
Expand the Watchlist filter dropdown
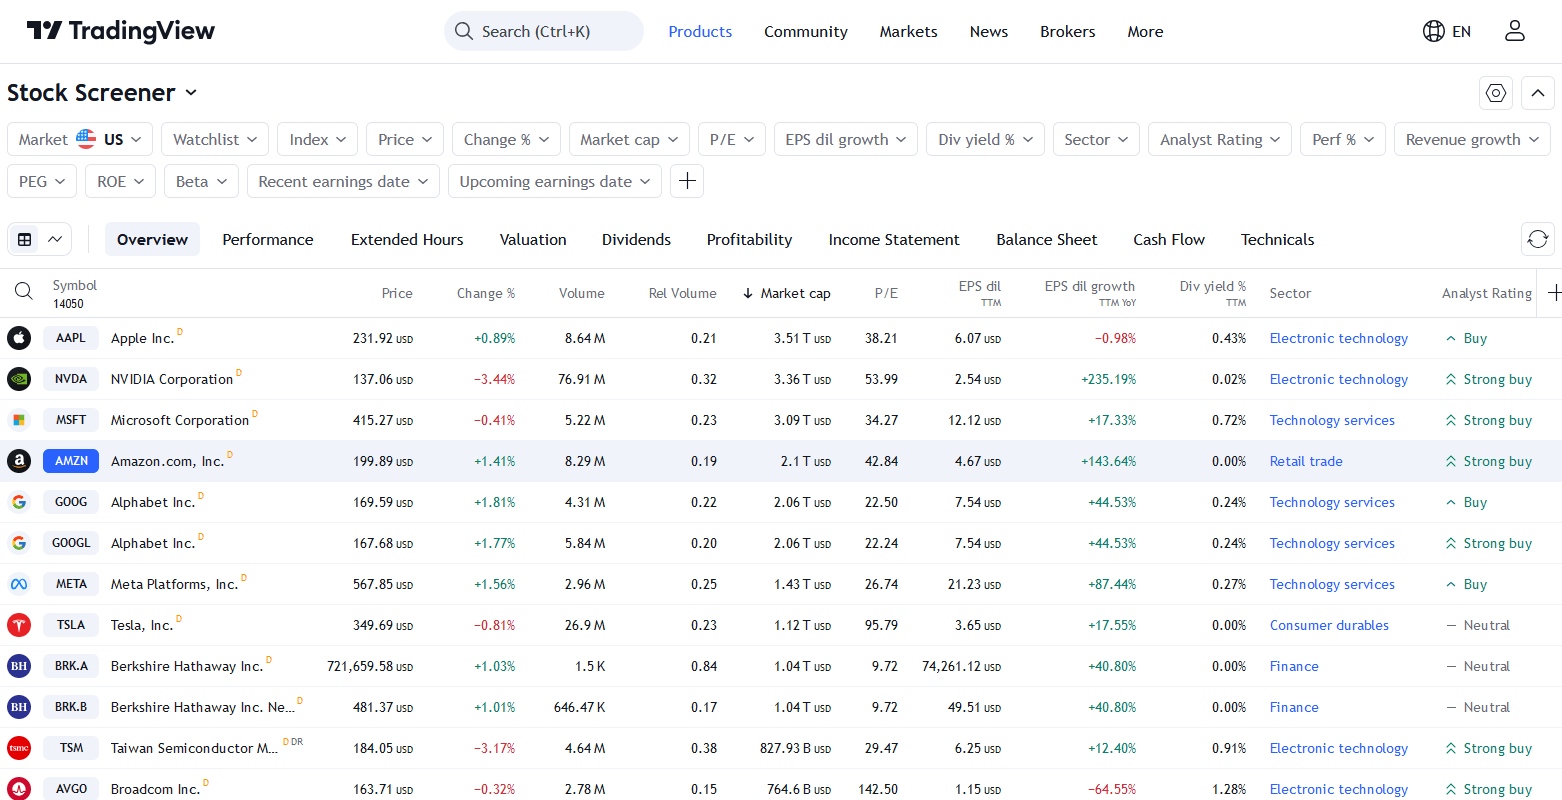point(215,139)
